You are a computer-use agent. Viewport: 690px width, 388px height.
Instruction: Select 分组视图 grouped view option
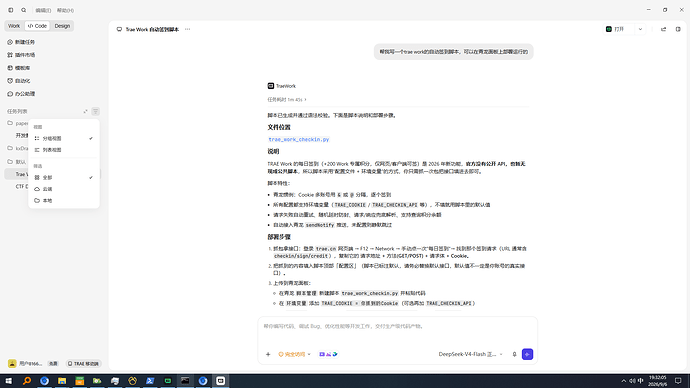64,139
